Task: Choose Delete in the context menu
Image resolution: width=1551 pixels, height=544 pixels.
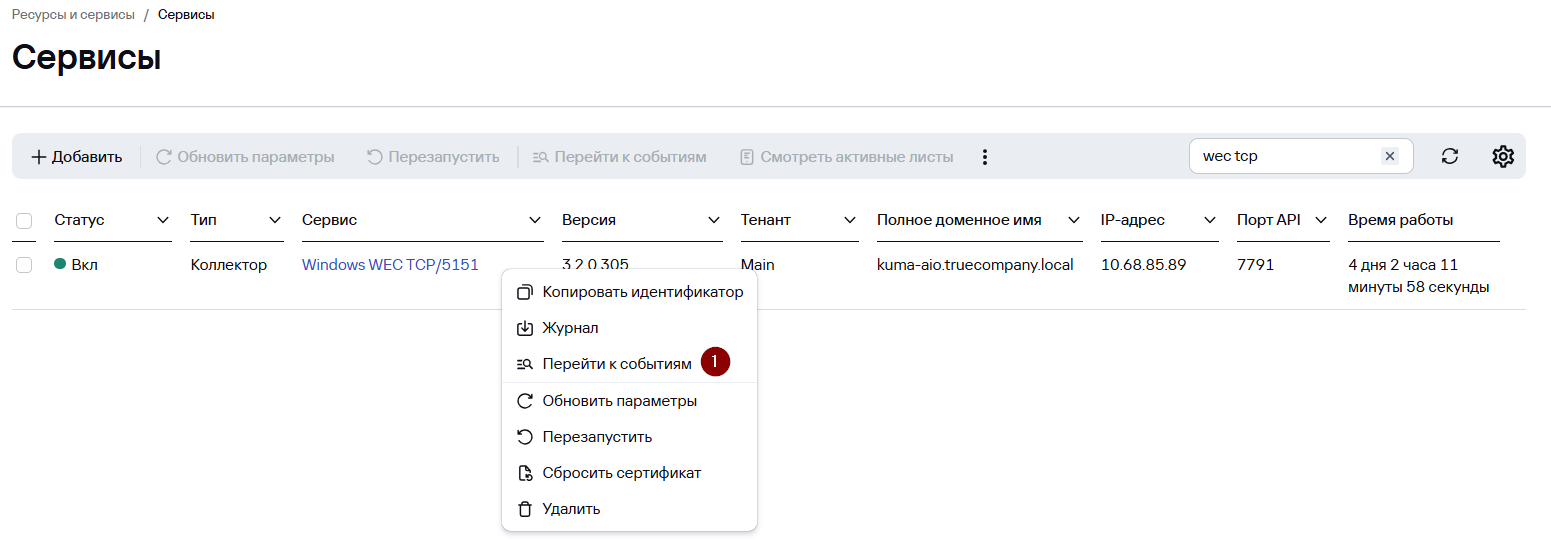Action: (x=571, y=509)
